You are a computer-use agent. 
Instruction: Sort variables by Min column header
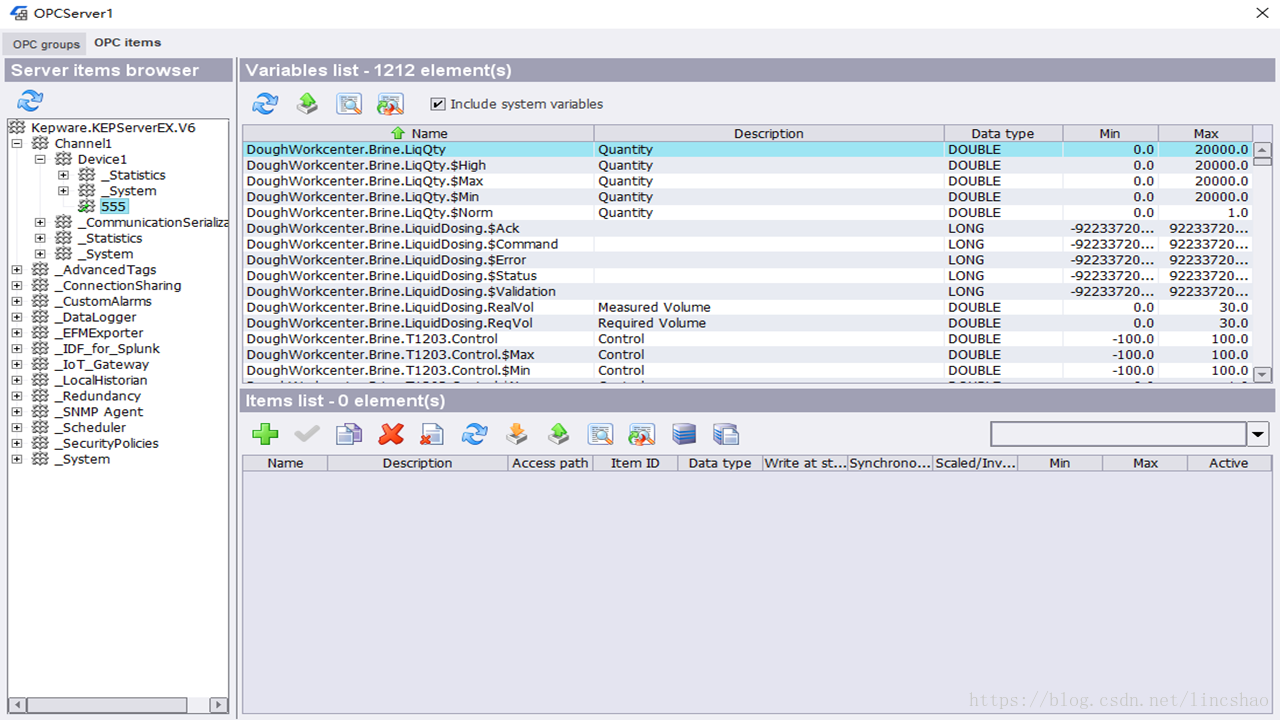coord(1110,133)
